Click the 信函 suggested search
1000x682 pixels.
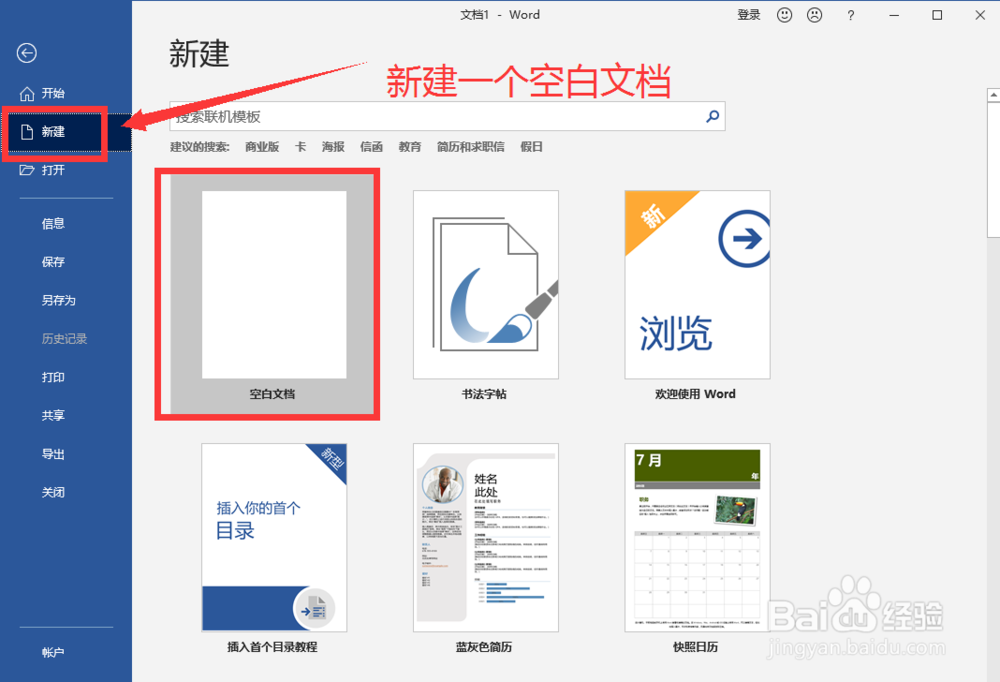(x=371, y=147)
